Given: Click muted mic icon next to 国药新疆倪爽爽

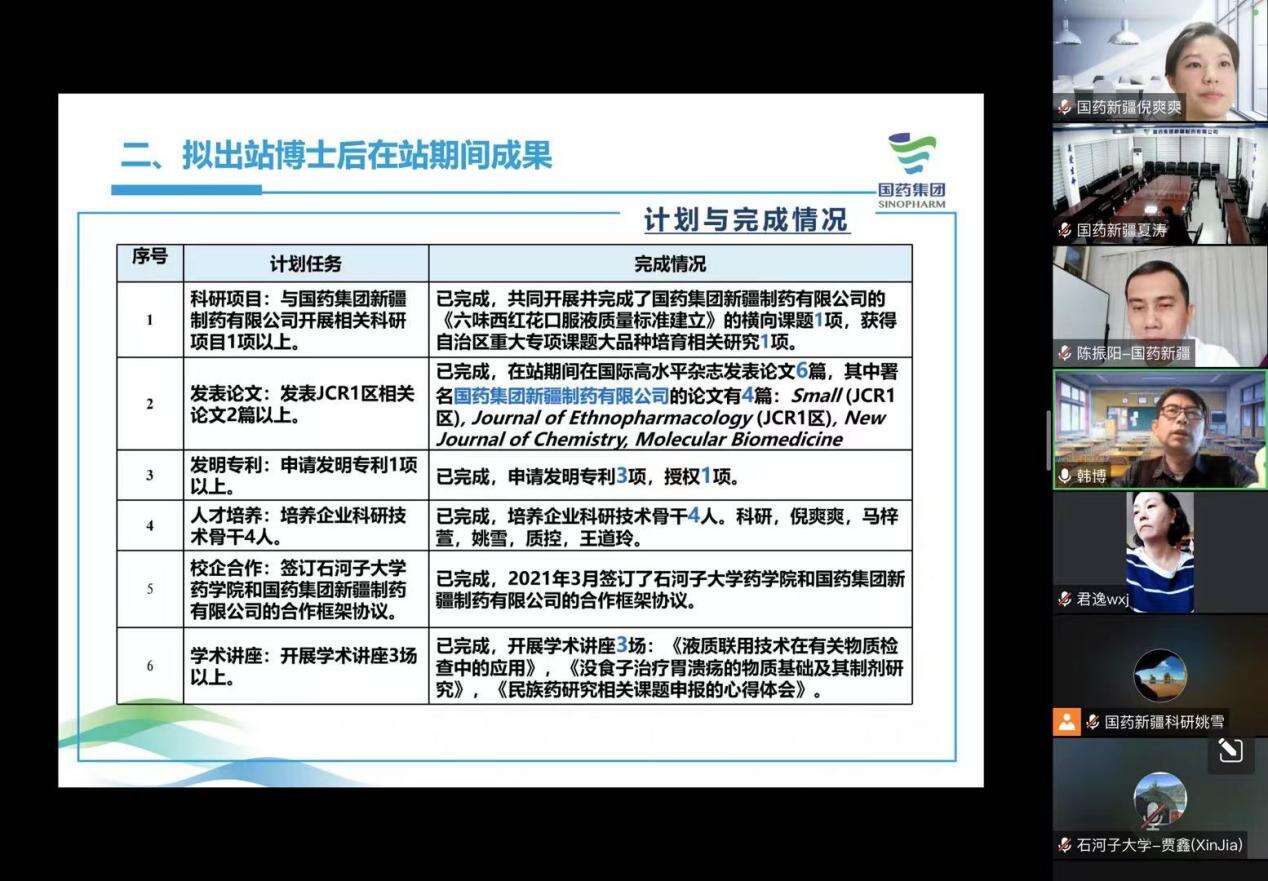Looking at the screenshot, I should pos(1065,107).
